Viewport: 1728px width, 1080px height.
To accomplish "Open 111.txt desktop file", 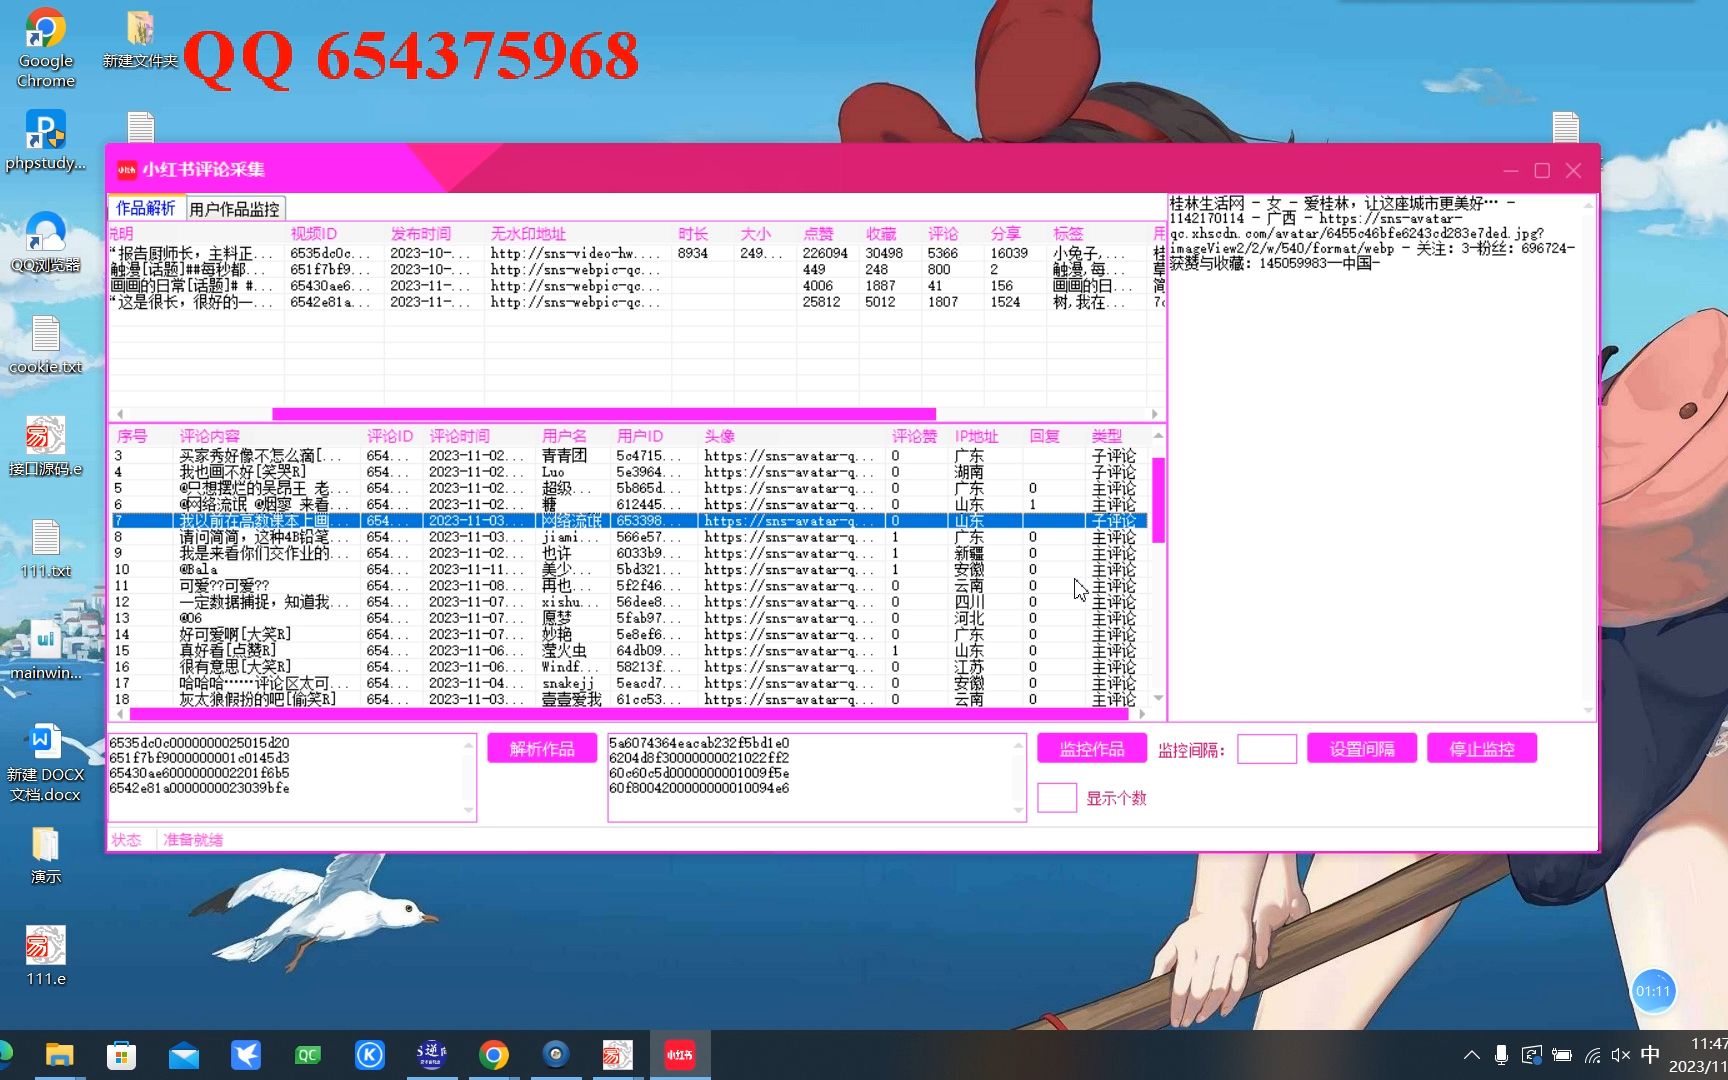I will tap(46, 548).
